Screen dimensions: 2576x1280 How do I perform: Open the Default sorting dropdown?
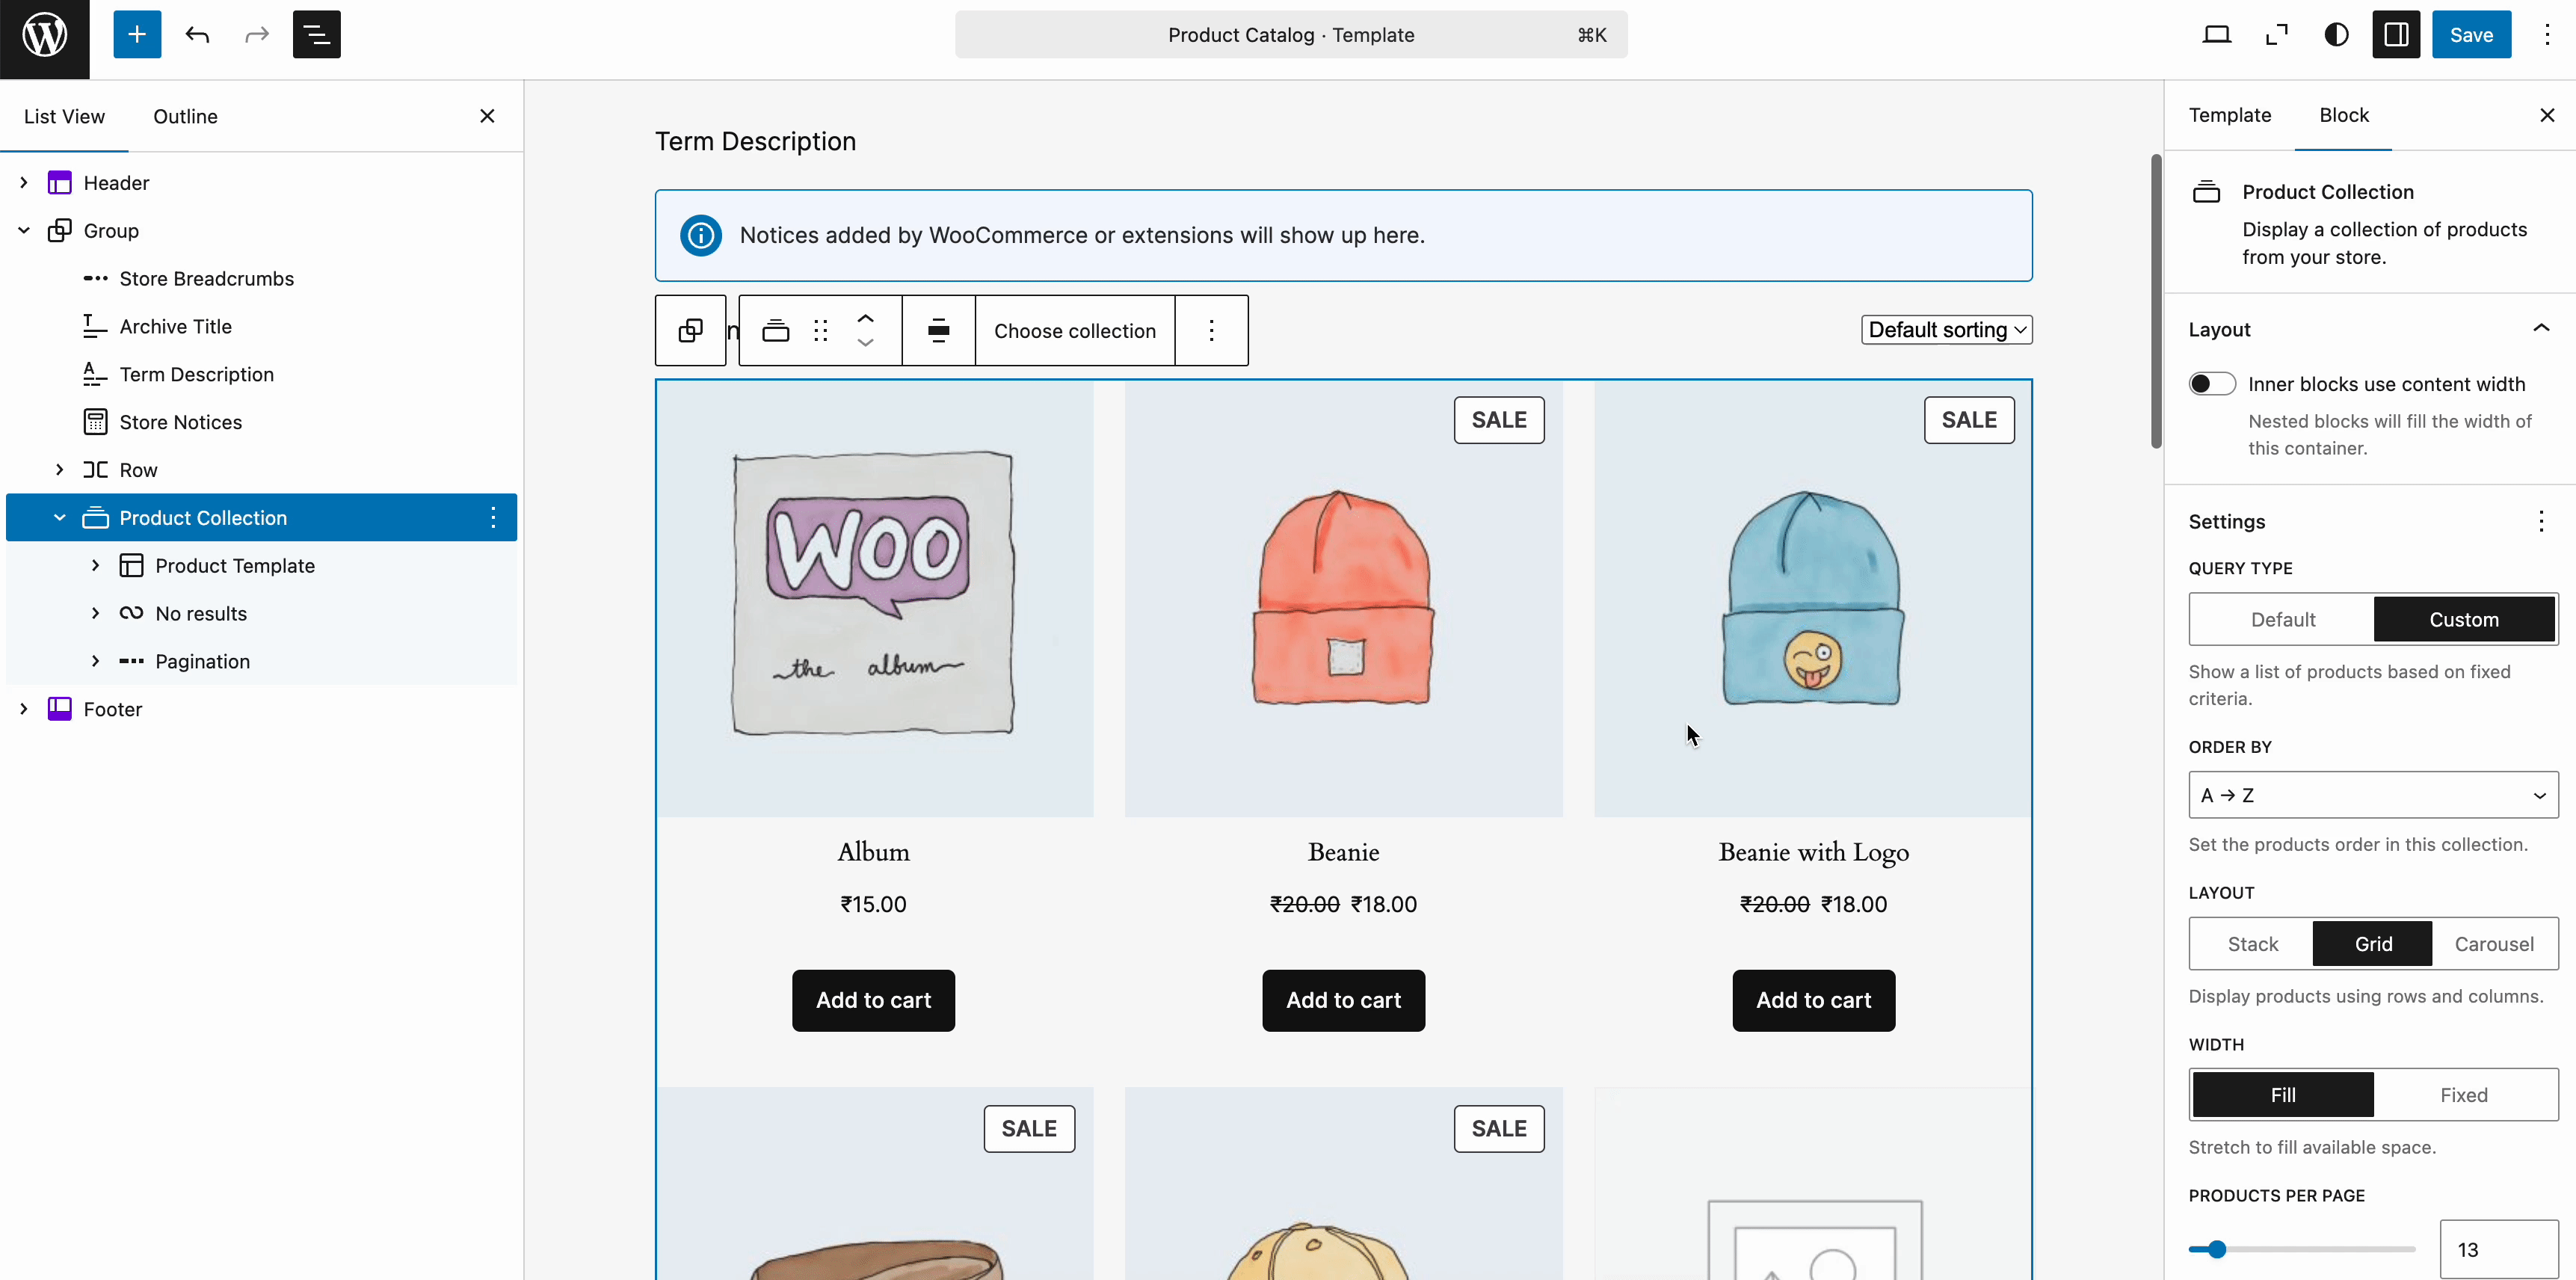tap(1946, 330)
